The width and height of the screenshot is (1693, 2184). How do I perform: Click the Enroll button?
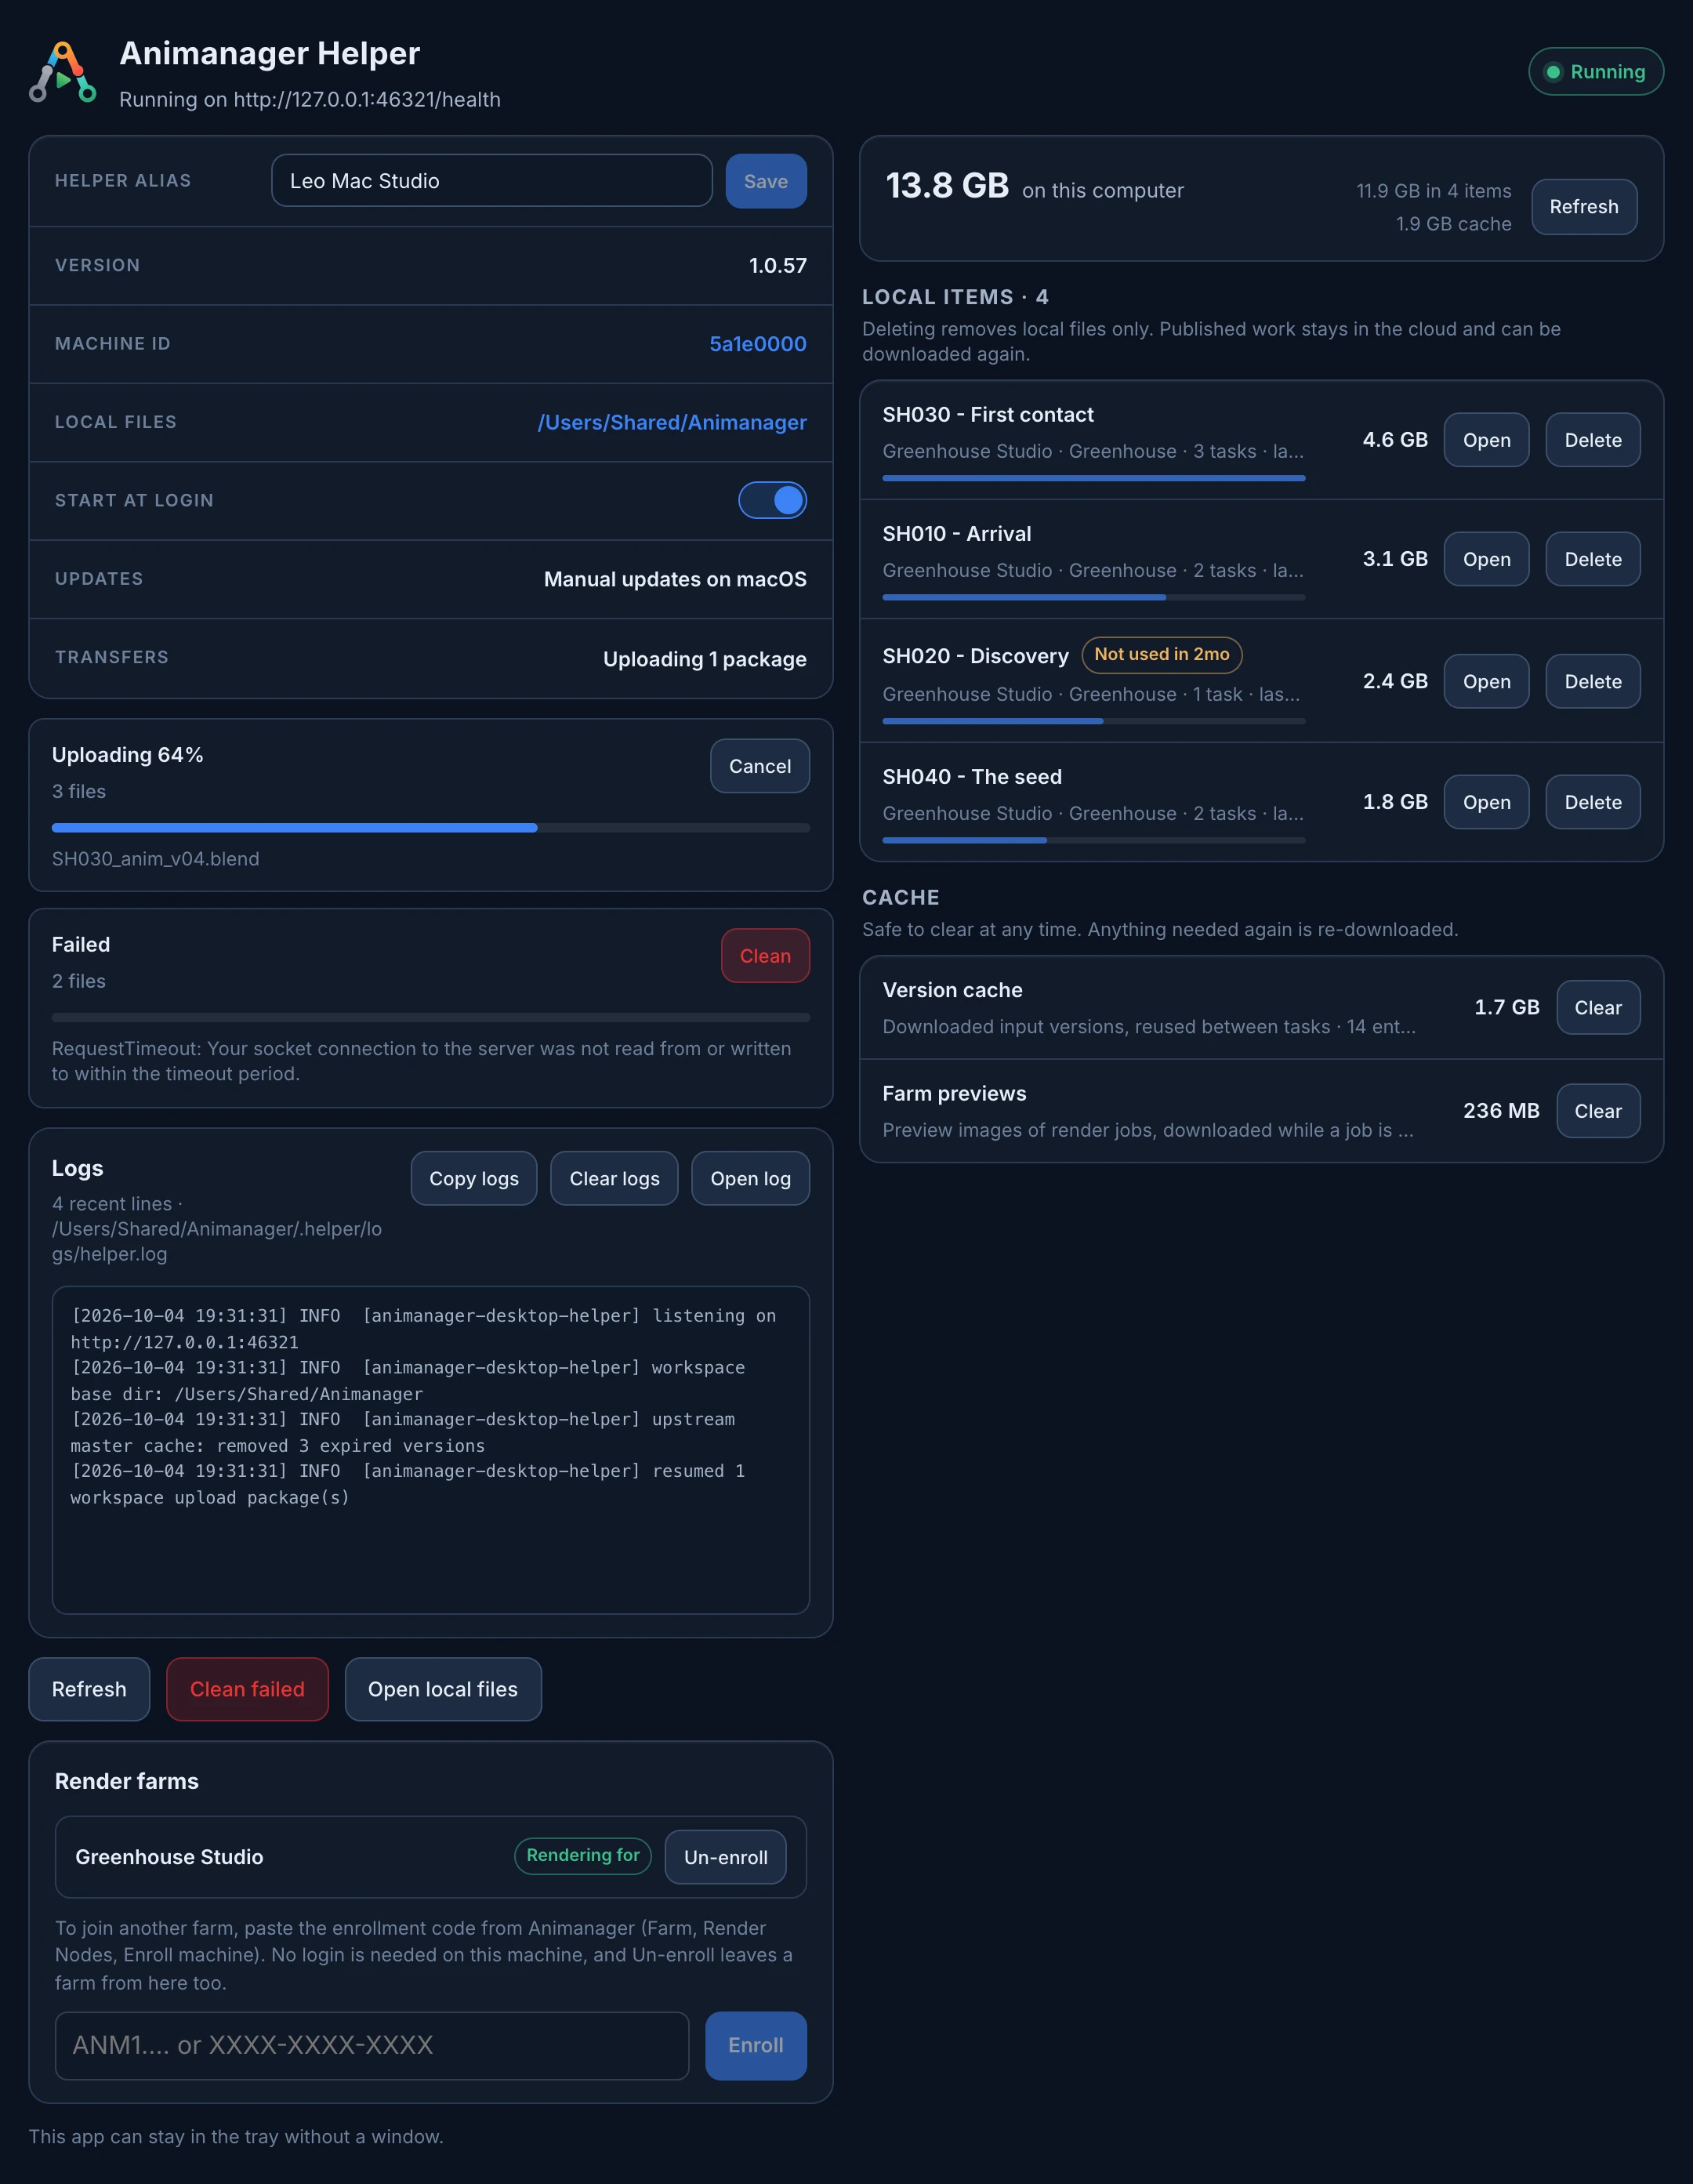point(756,2046)
